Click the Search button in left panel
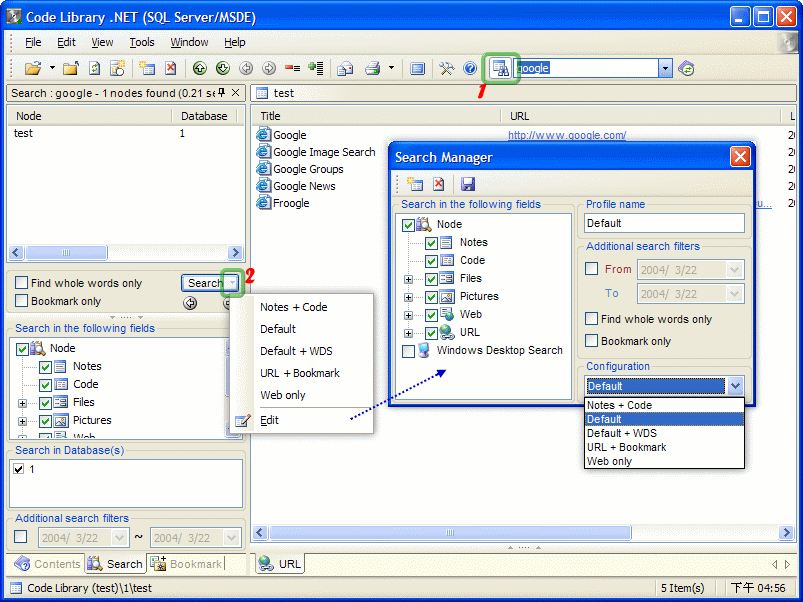 coord(204,283)
